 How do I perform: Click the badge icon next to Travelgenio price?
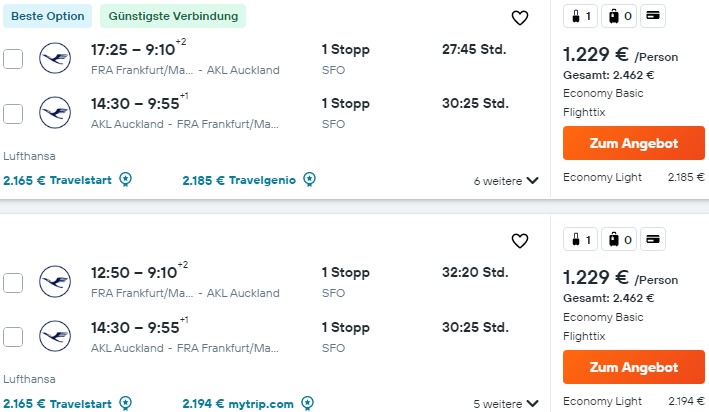[309, 180]
